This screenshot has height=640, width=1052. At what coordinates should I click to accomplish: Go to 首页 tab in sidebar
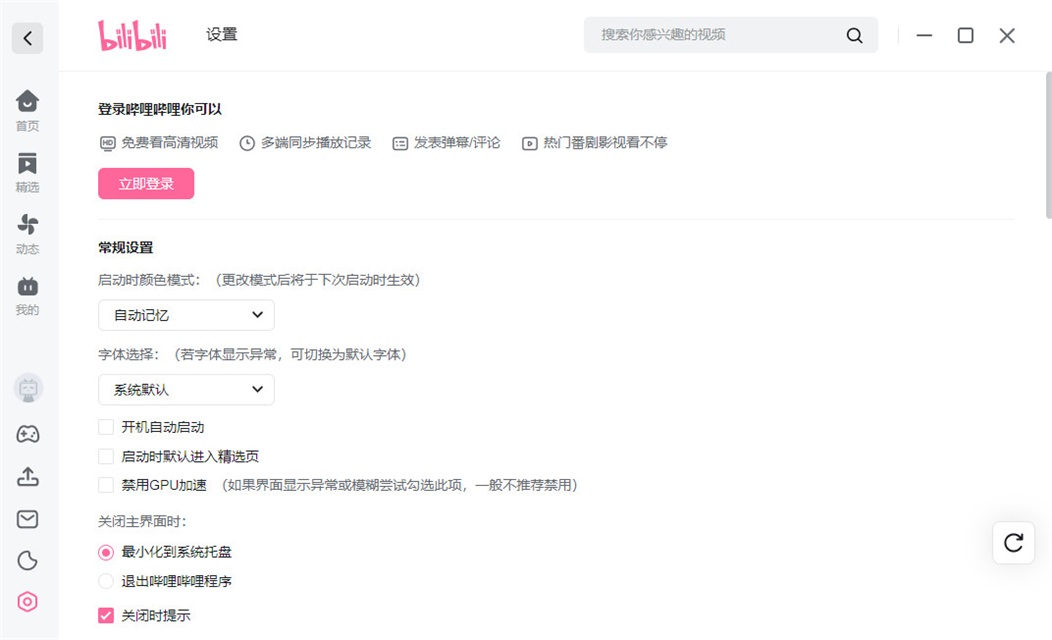(x=28, y=110)
